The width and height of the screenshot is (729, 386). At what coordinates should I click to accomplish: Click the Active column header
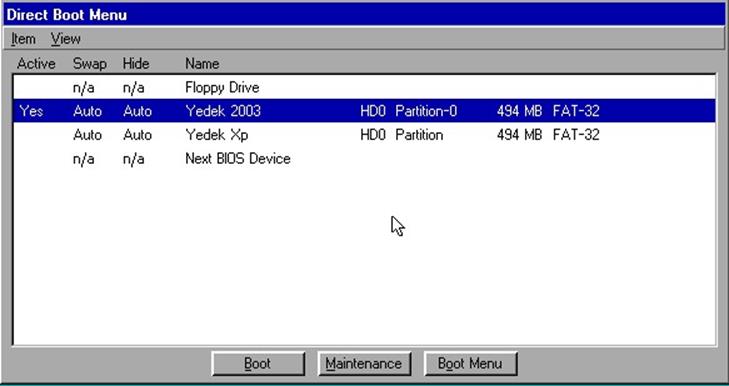36,64
